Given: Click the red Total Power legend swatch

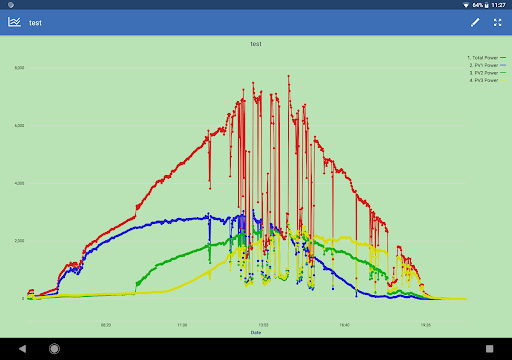Looking at the screenshot, I should [x=503, y=58].
